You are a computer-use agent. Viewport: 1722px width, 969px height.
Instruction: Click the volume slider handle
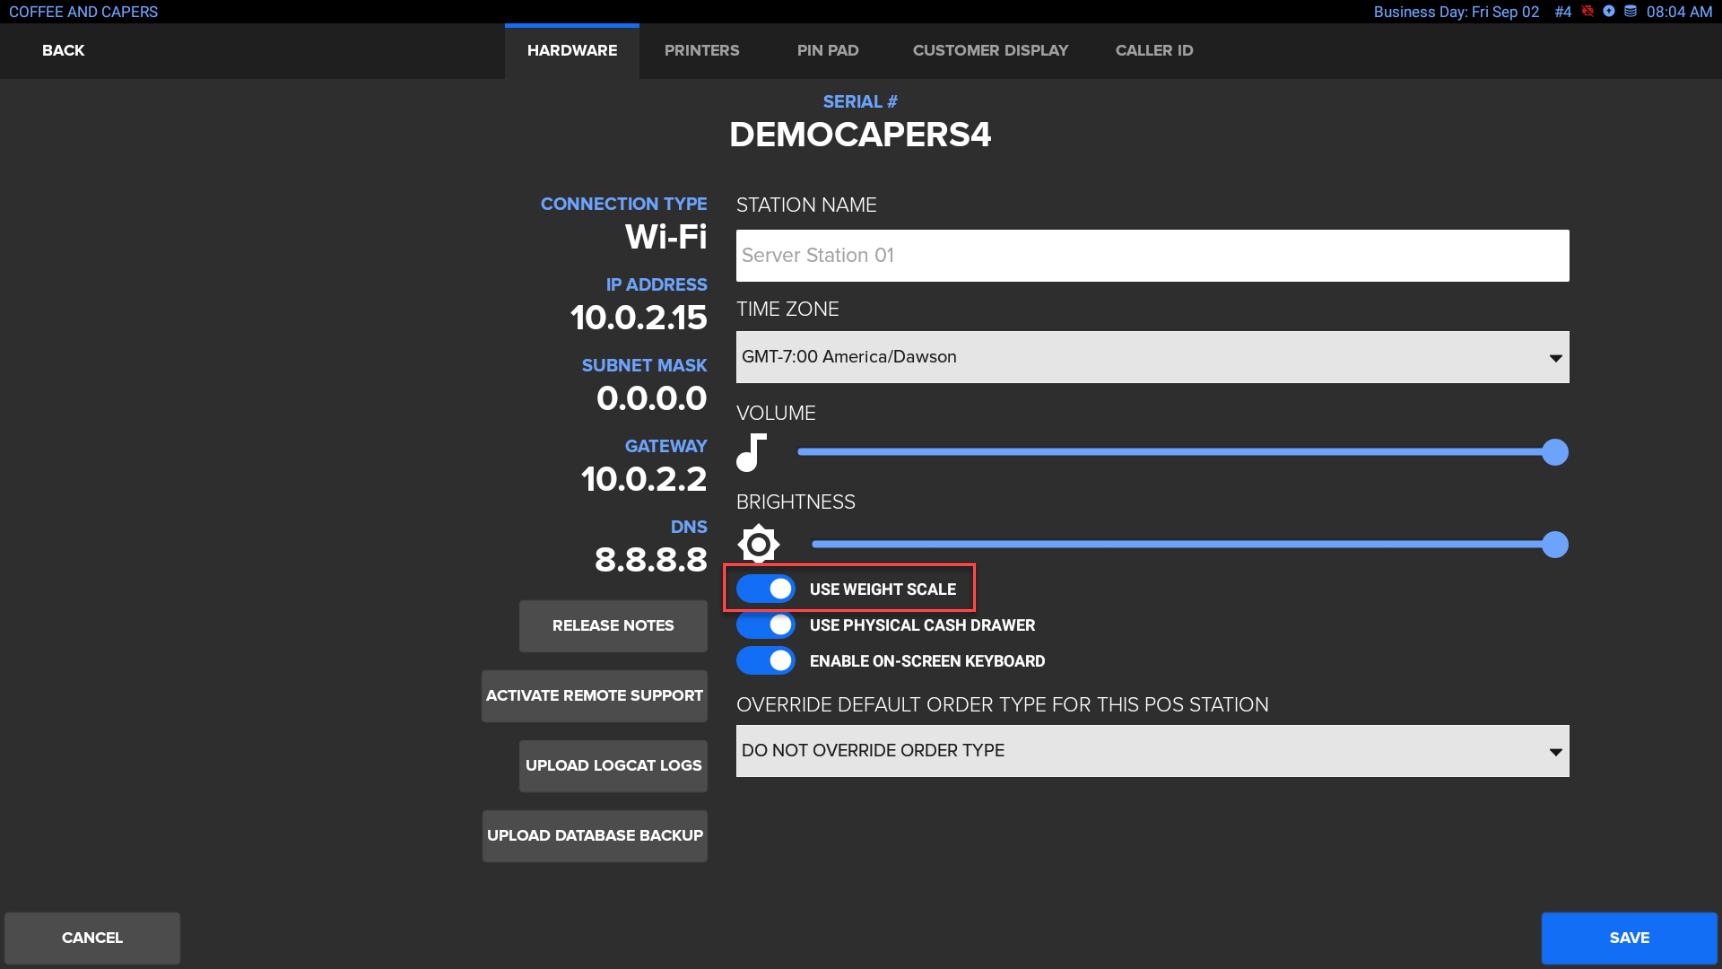coord(1555,452)
